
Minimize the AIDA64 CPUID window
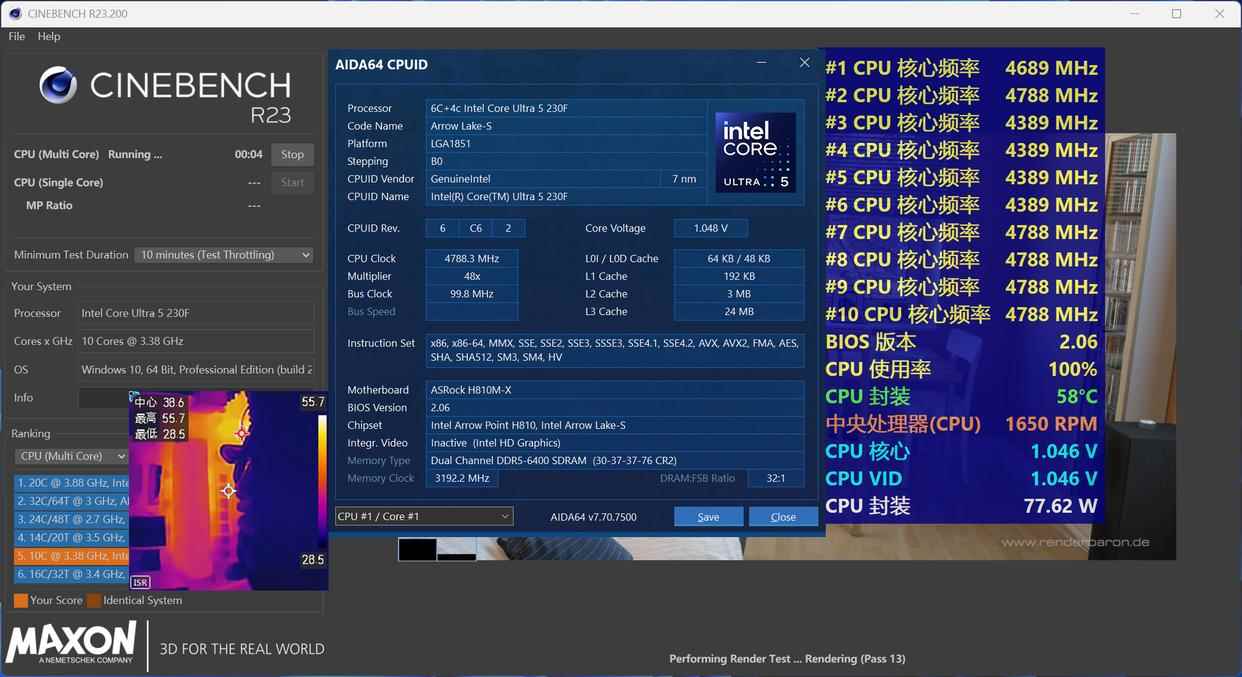point(762,63)
